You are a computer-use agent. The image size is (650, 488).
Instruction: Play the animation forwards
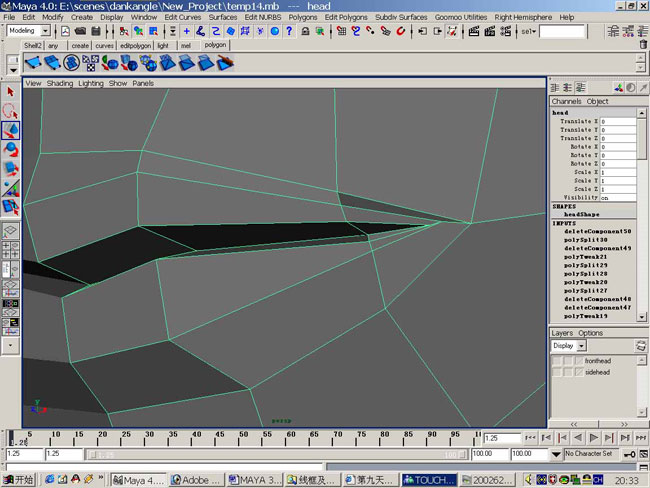(x=594, y=437)
